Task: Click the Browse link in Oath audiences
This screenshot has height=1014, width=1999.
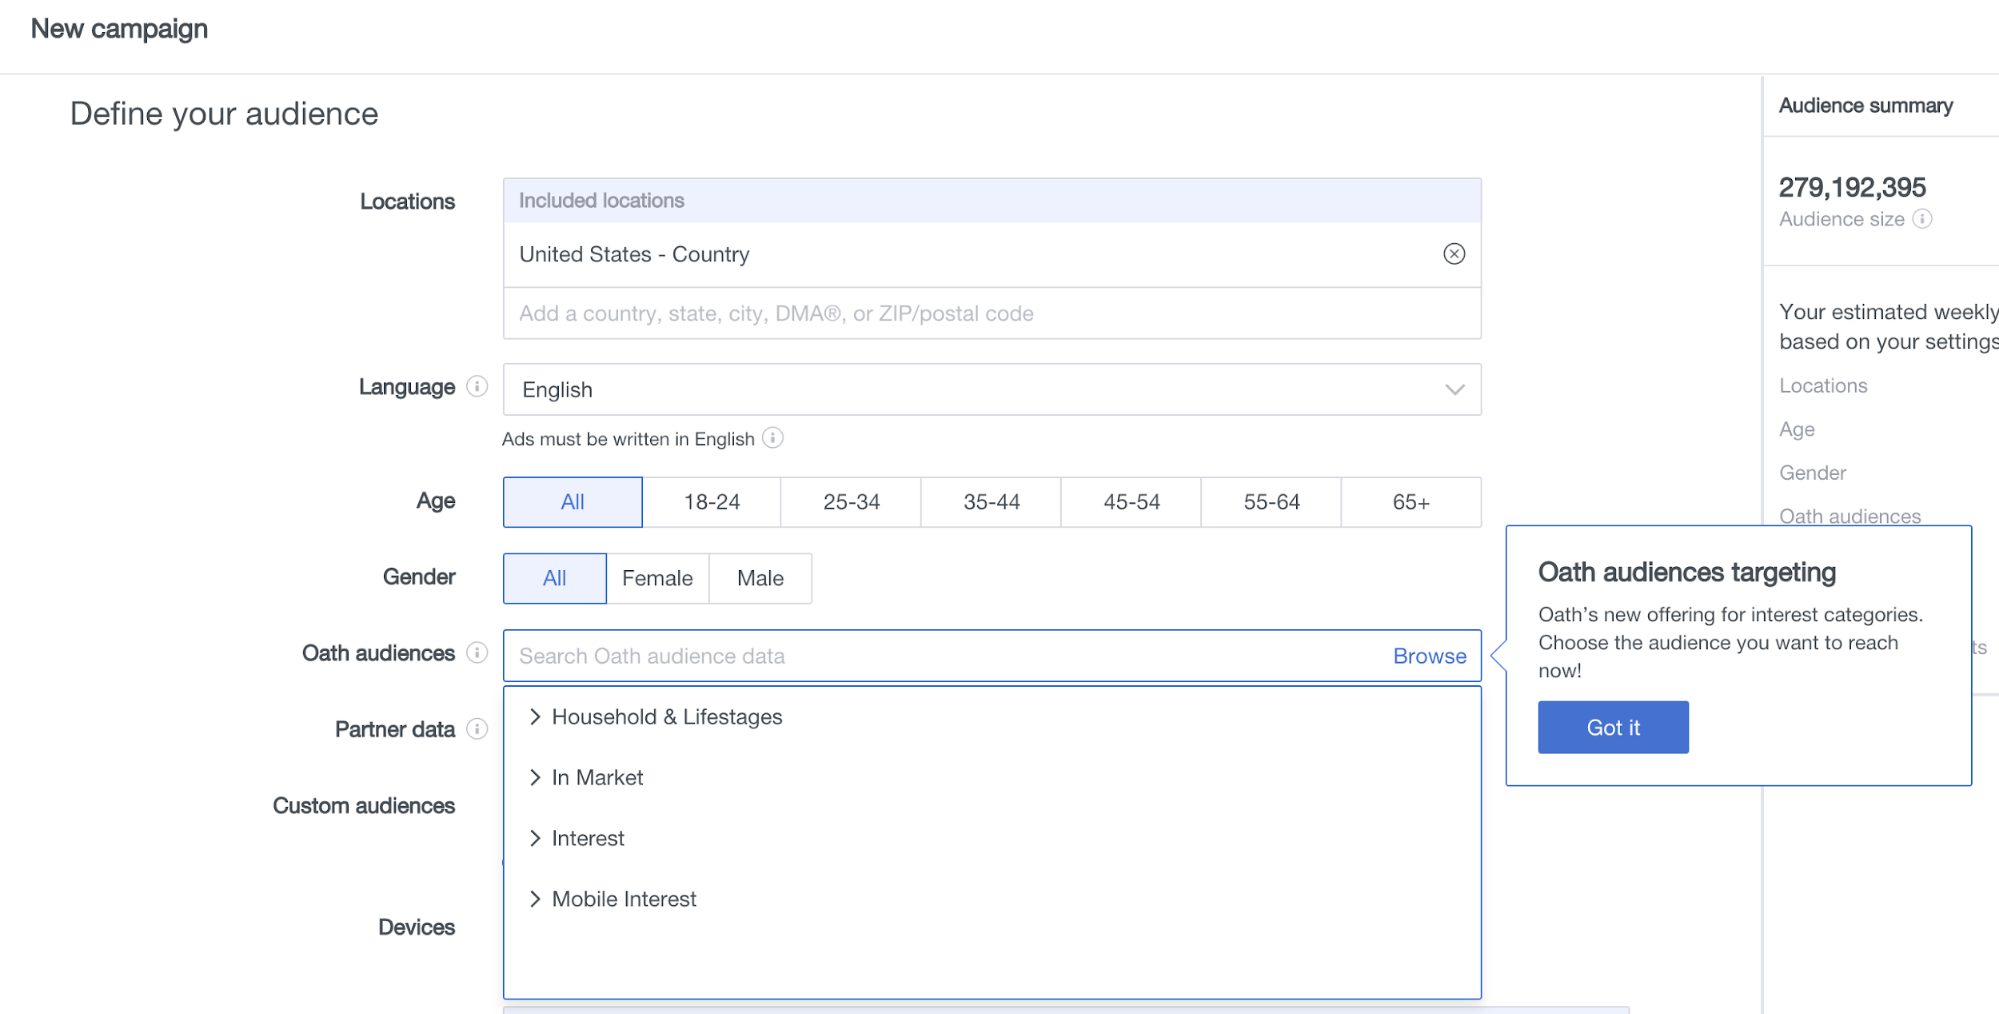Action: 1429,656
